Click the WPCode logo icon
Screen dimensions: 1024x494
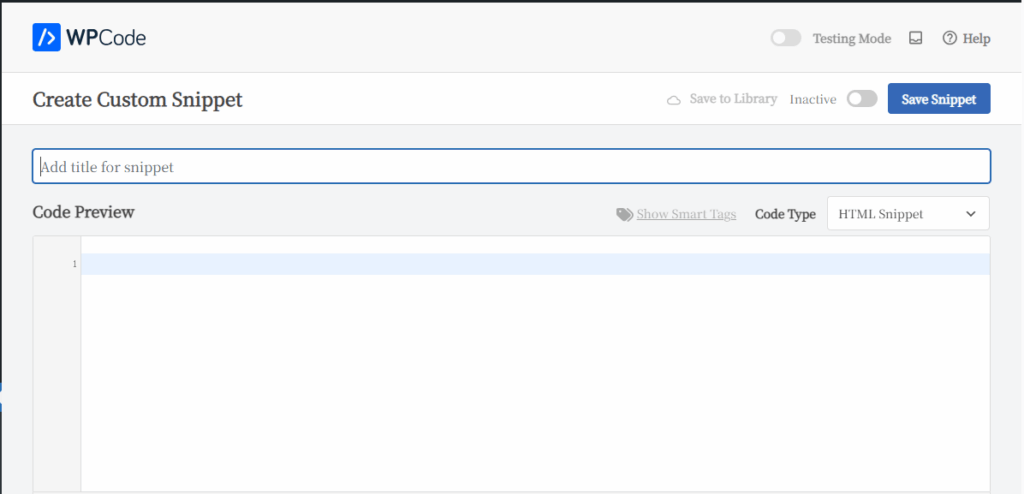coord(47,38)
